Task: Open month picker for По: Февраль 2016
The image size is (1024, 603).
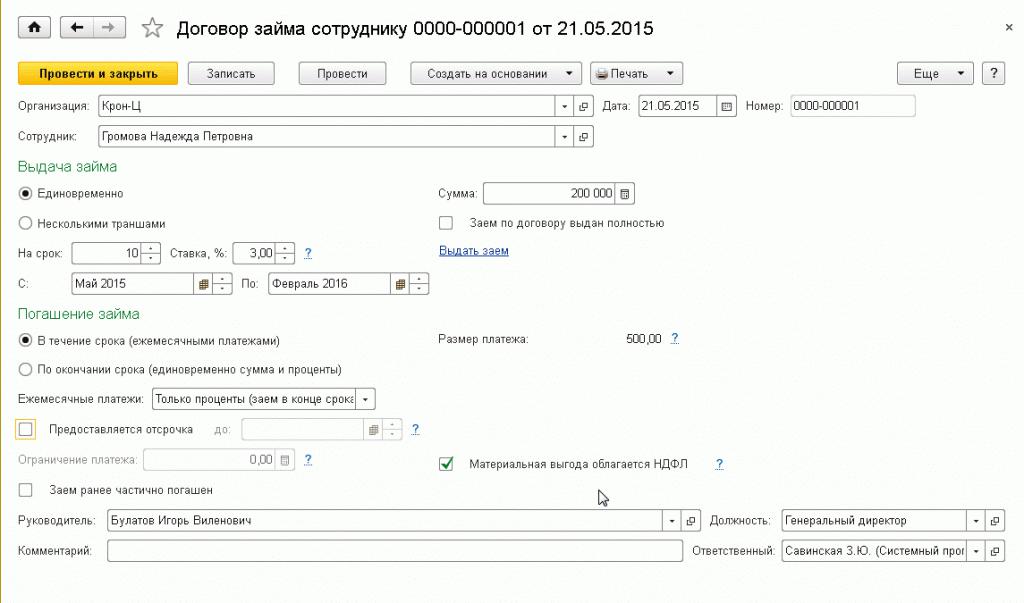Action: coord(400,284)
